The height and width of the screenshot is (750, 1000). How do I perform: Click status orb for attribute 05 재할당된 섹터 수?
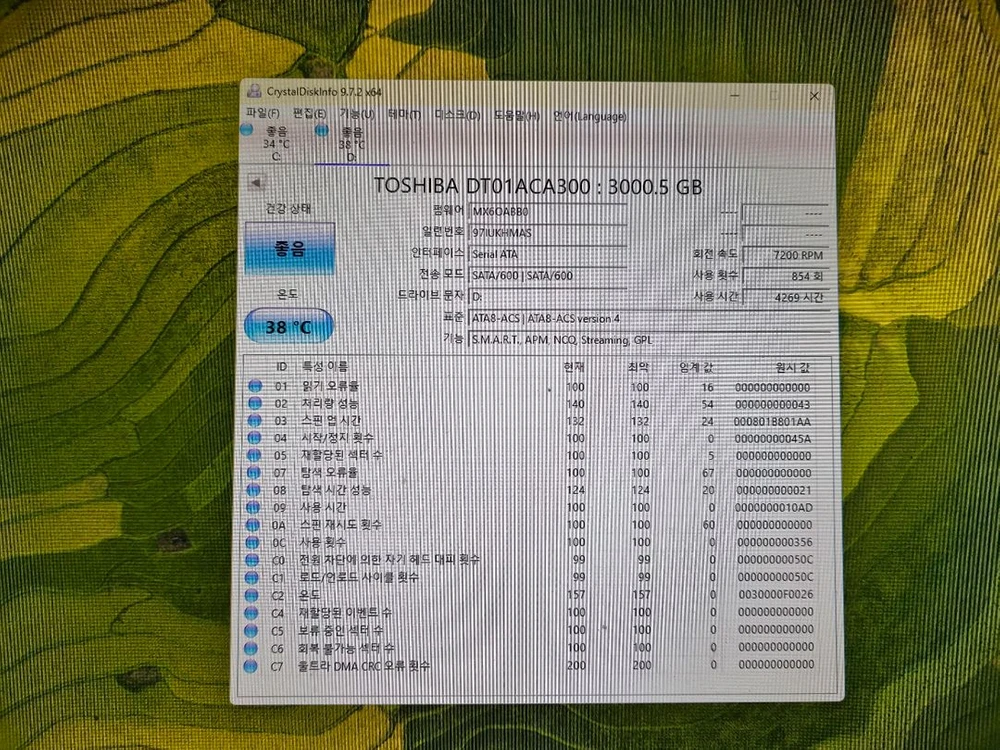[x=254, y=455]
